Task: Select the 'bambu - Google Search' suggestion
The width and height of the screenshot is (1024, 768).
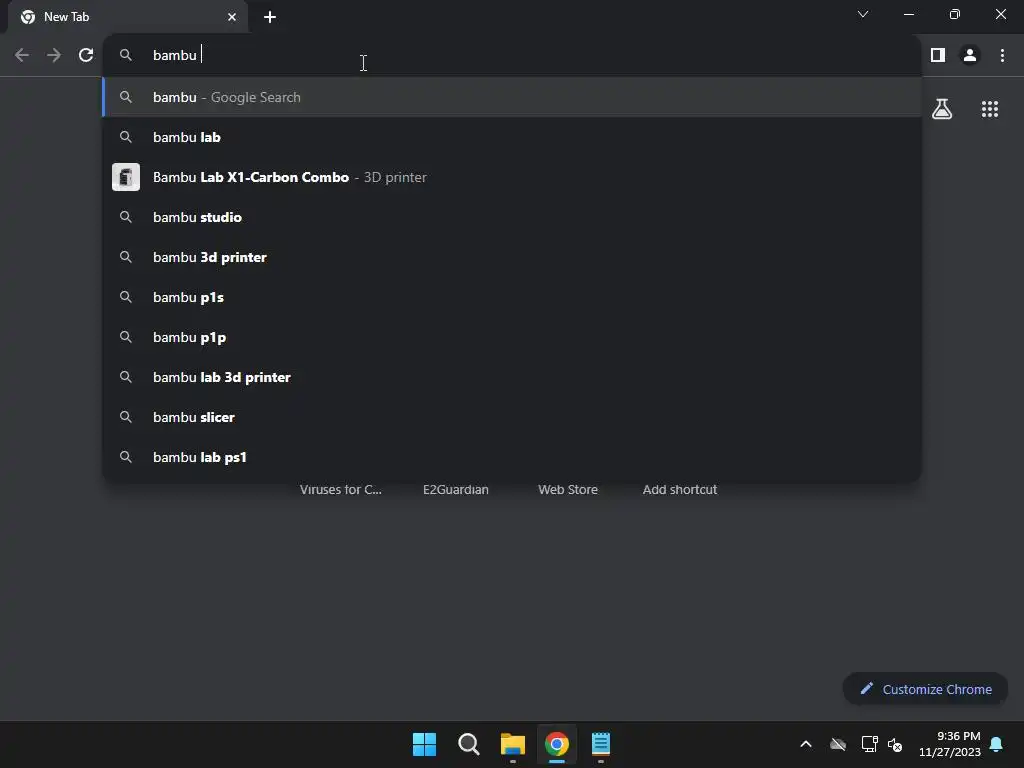Action: (512, 97)
